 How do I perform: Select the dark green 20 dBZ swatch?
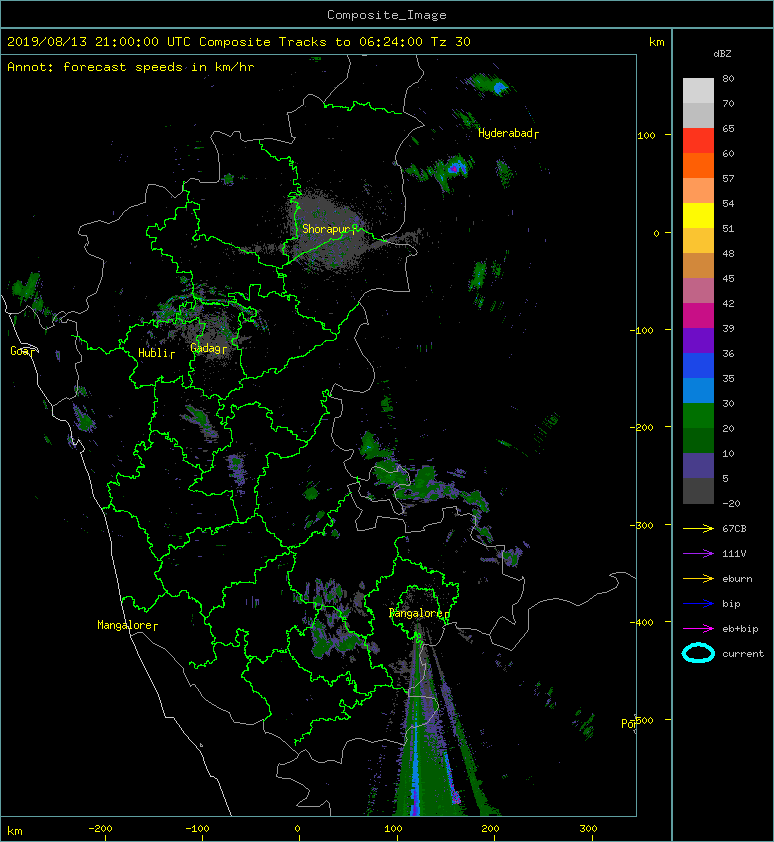coord(698,440)
